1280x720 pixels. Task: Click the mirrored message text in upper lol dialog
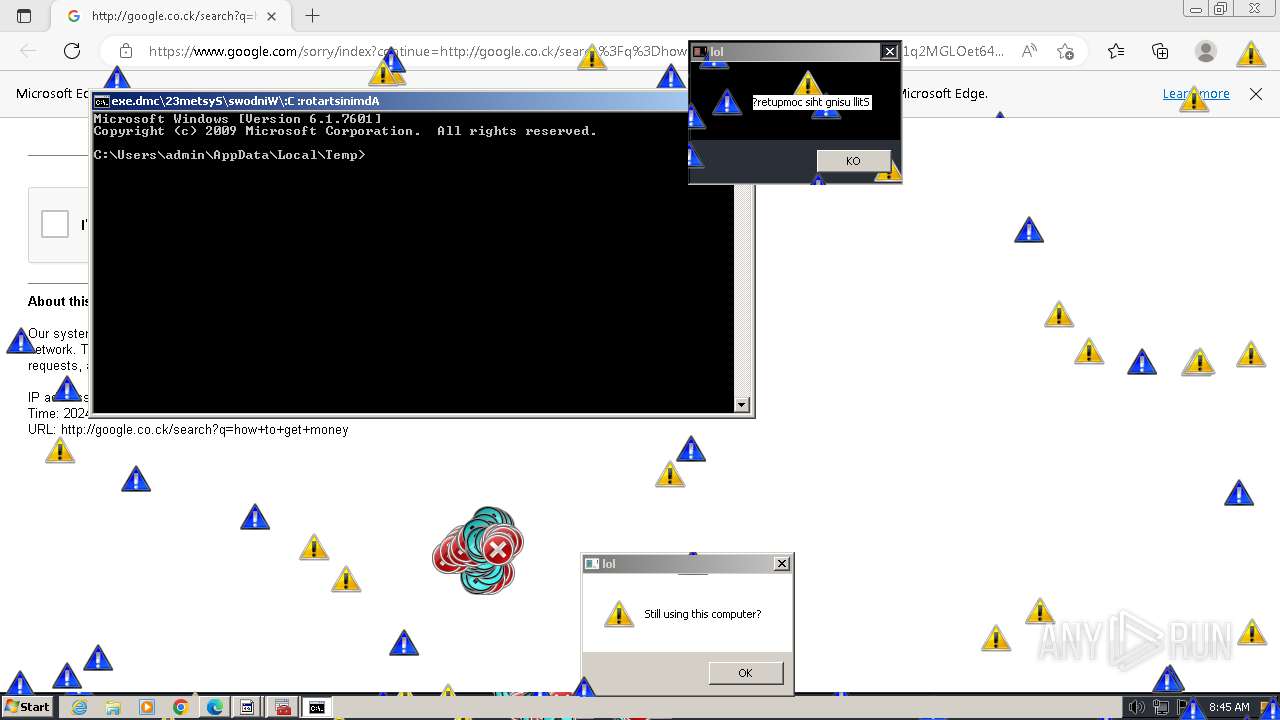click(x=812, y=102)
